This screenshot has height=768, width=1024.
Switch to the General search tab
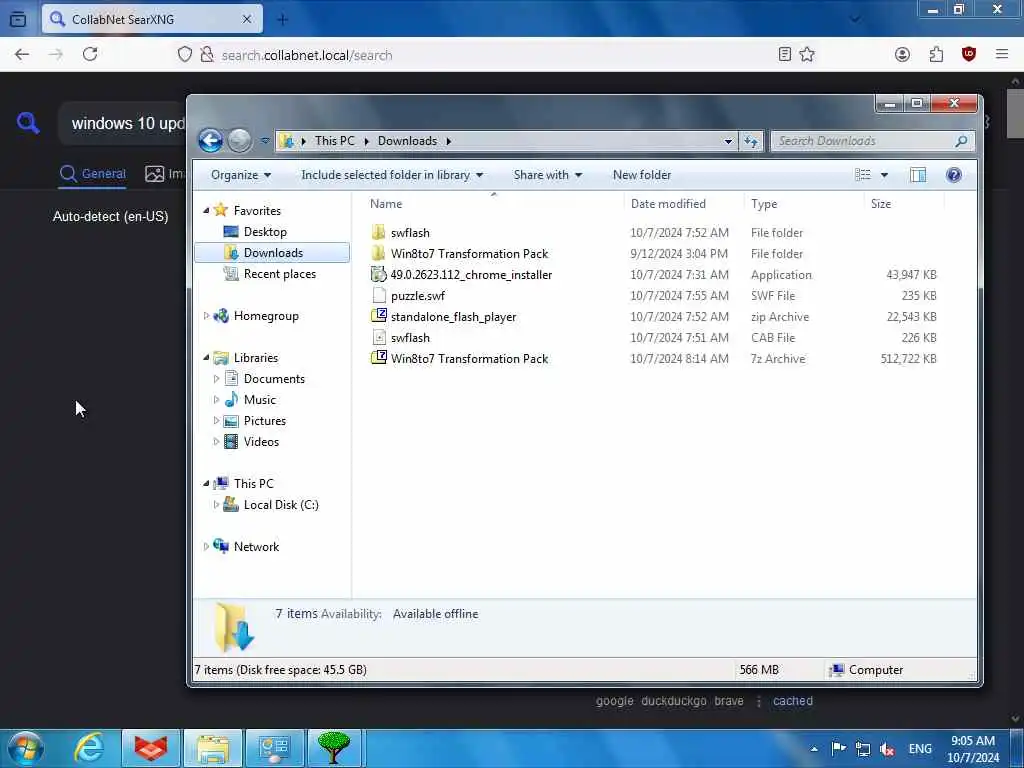pyautogui.click(x=93, y=174)
